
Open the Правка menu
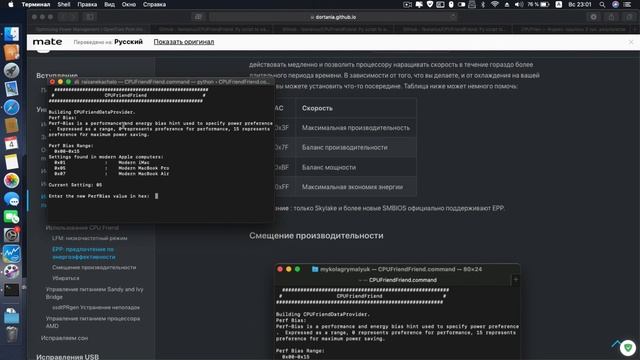pos(87,4)
